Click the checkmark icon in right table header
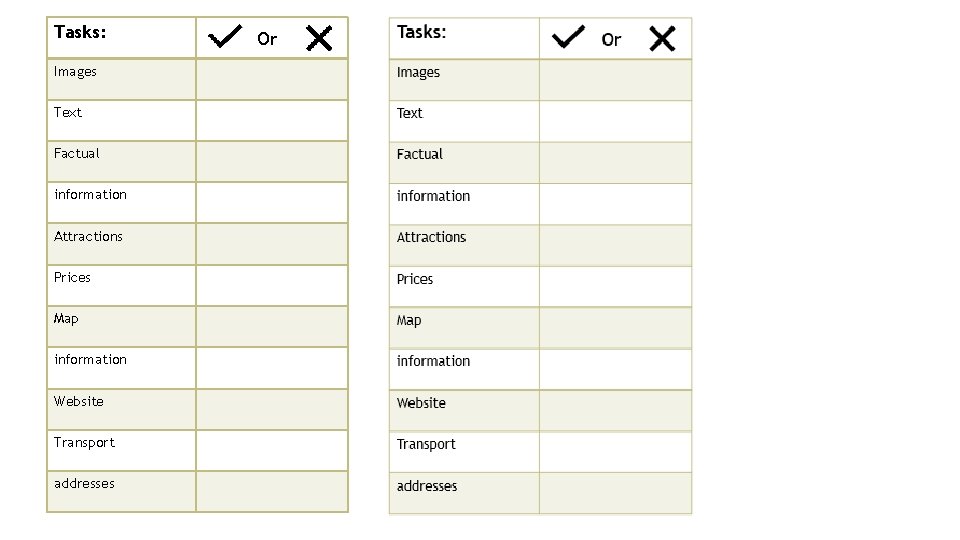 pyautogui.click(x=568, y=37)
